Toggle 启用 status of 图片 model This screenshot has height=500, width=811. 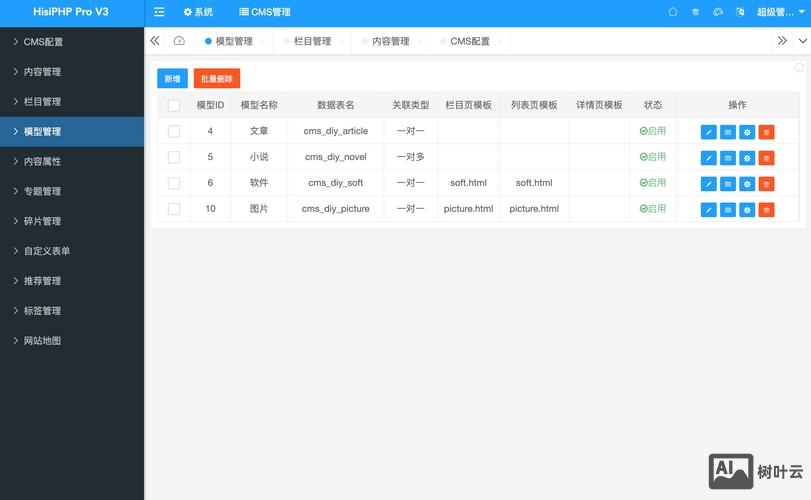coord(653,209)
